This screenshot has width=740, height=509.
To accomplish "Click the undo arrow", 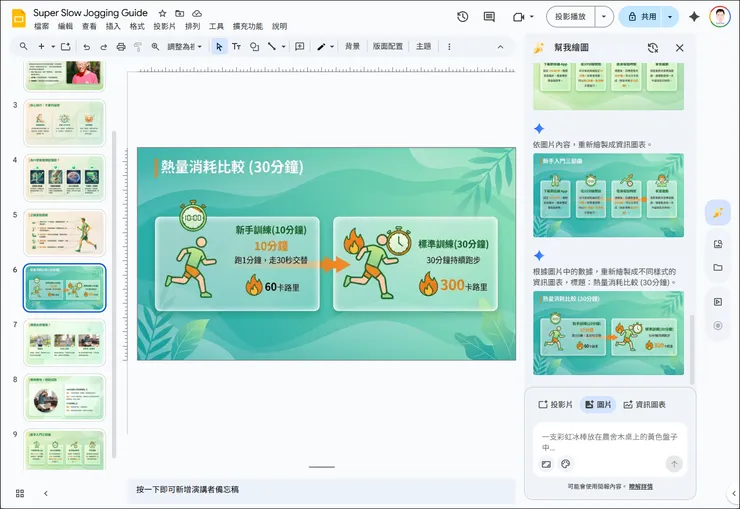I will [86, 46].
